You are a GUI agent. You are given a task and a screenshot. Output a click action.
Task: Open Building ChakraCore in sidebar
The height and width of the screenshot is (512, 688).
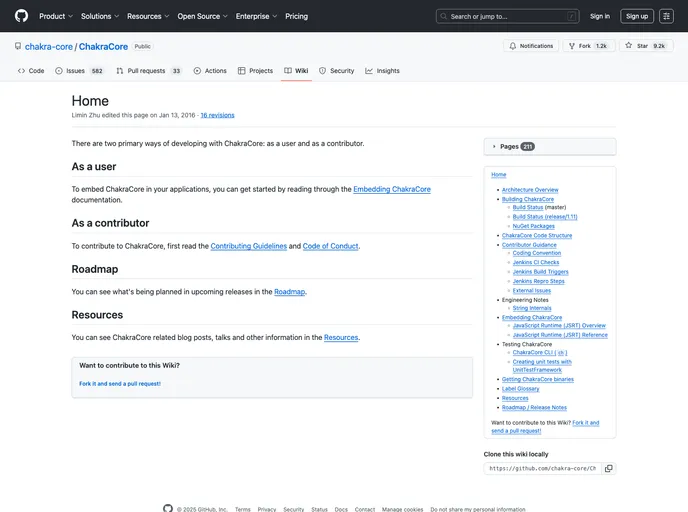point(528,199)
